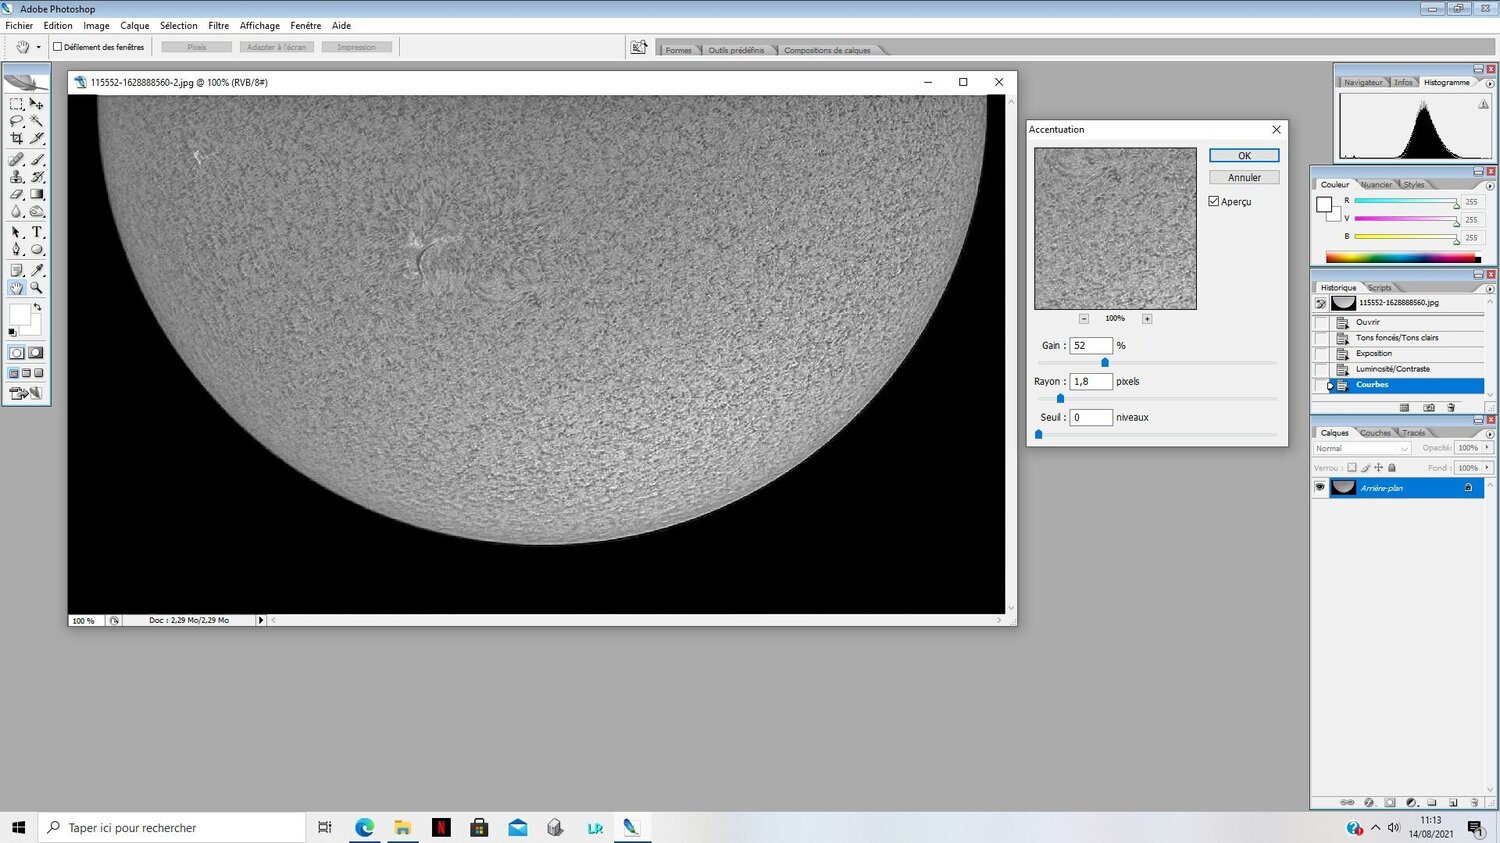Select the History Brush tool
The width and height of the screenshot is (1500, 843).
tap(36, 177)
